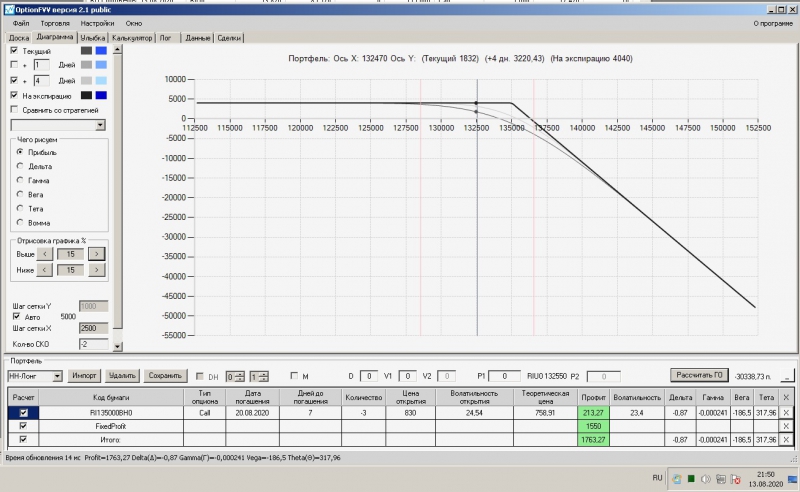Screen dimensions: 800x492
Task: Switch to the Сделки tab
Action: (229, 38)
